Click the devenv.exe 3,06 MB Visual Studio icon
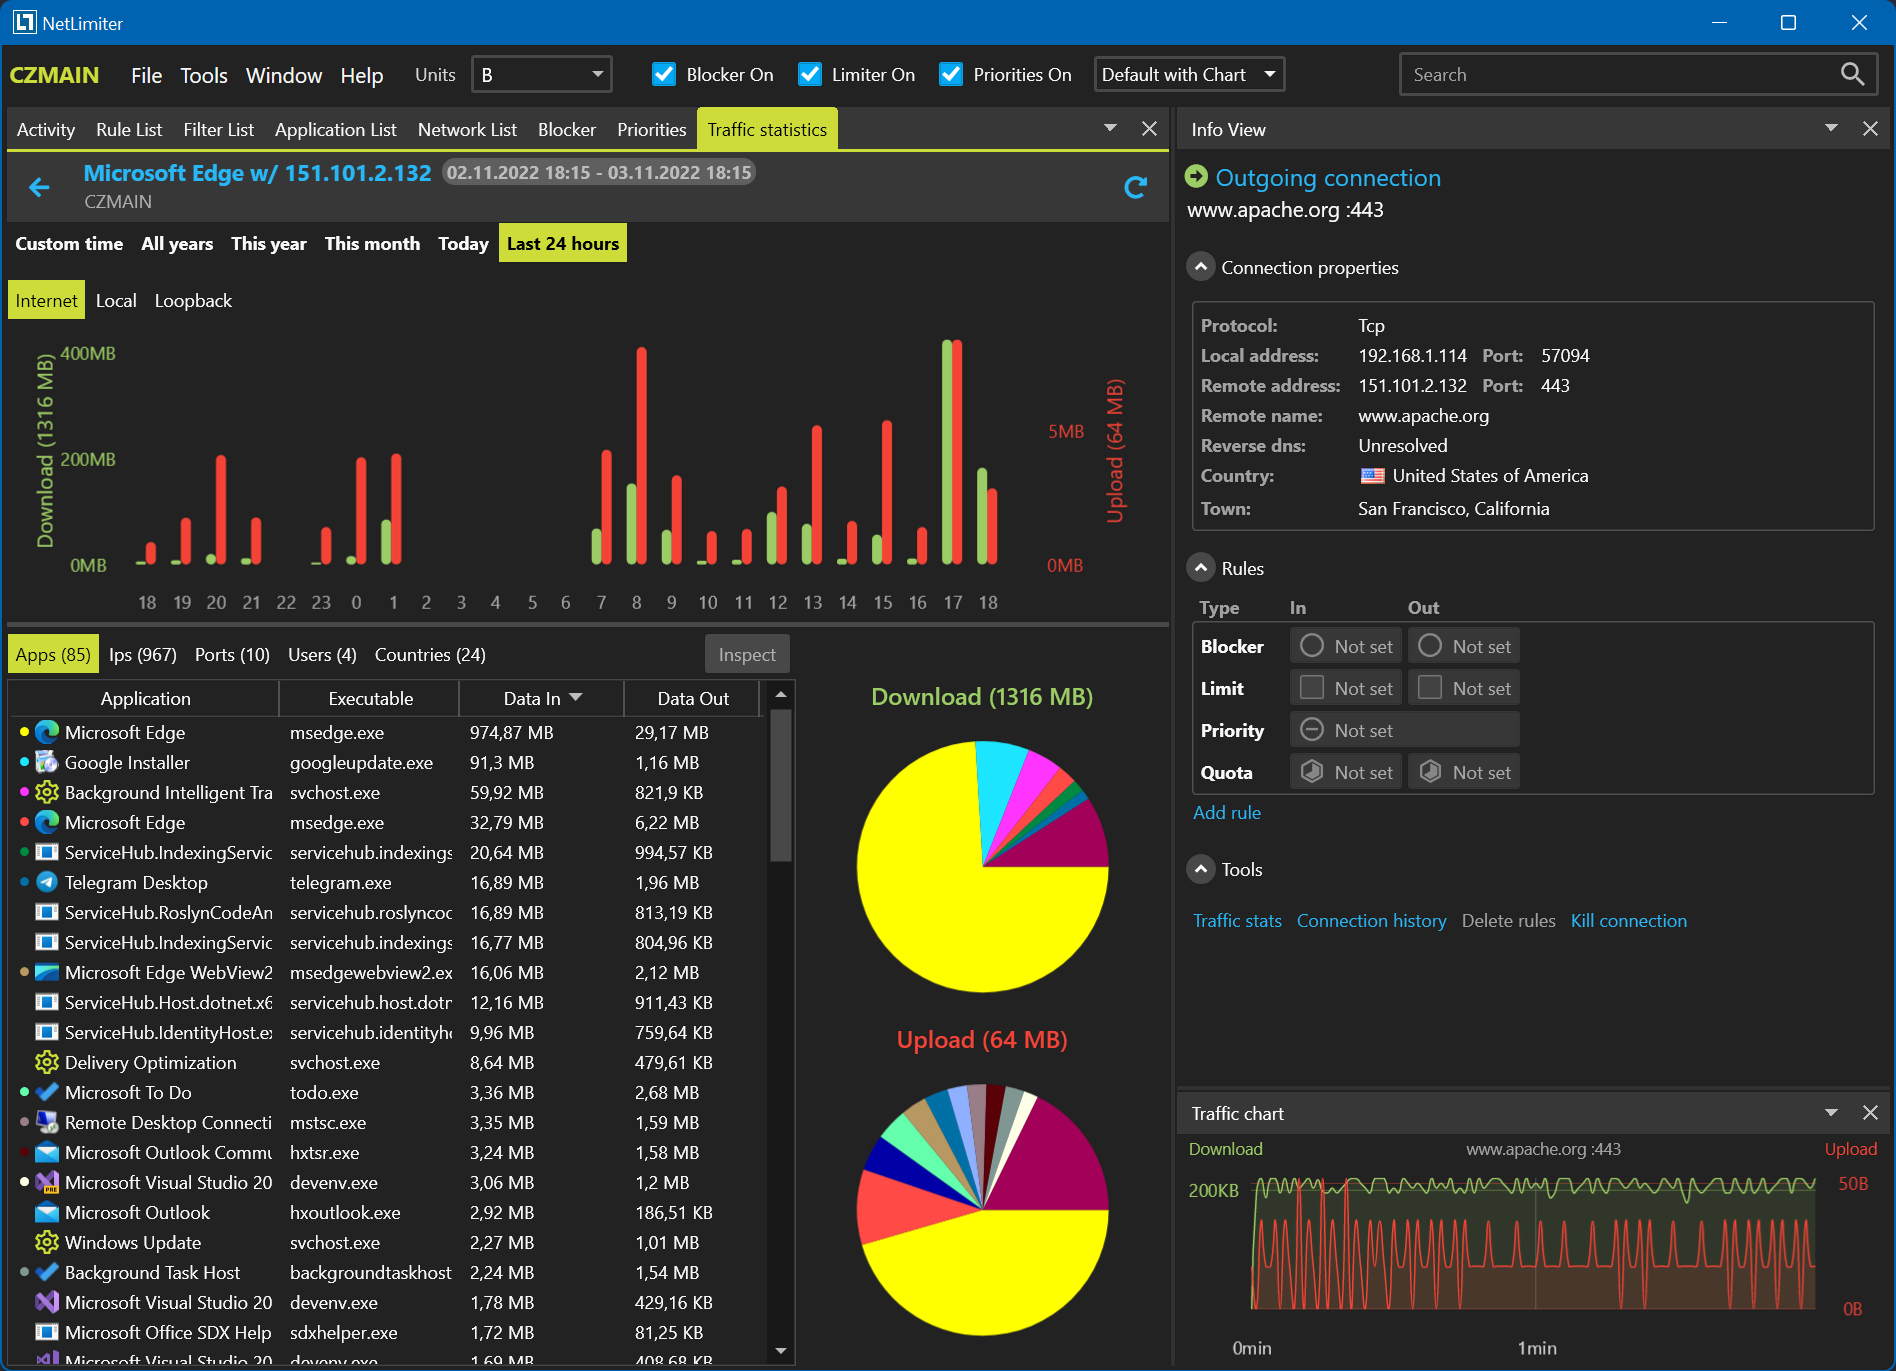 [x=47, y=1182]
